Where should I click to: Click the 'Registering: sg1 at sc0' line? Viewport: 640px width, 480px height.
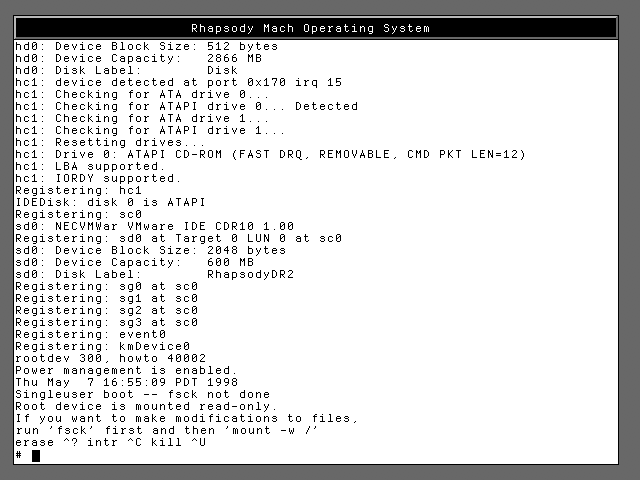click(107, 299)
